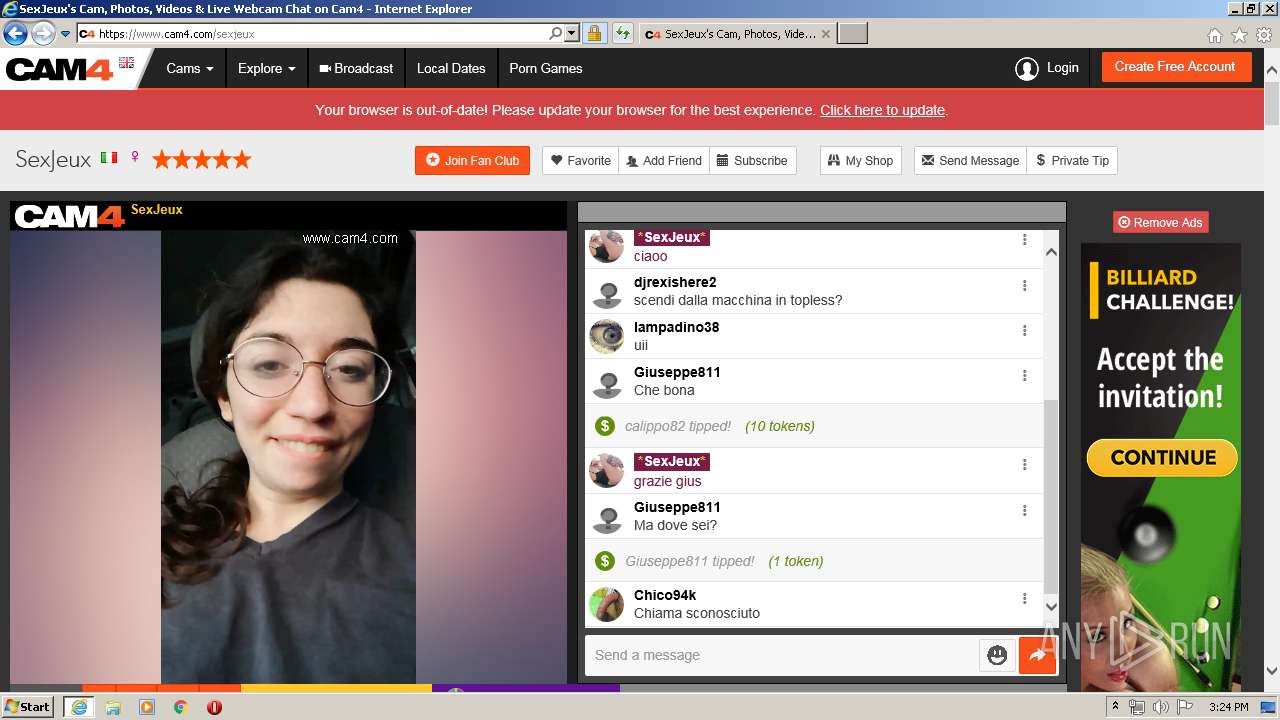Open Chrome from the taskbar
Screen dimensions: 1280x720
pyautogui.click(x=180, y=707)
